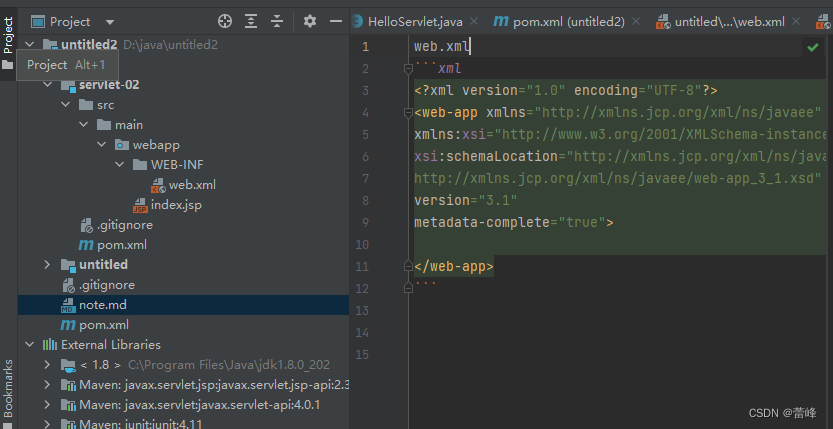Screen dimensions: 833x429
Task: Open Project panel settings gear
Action: coord(310,21)
